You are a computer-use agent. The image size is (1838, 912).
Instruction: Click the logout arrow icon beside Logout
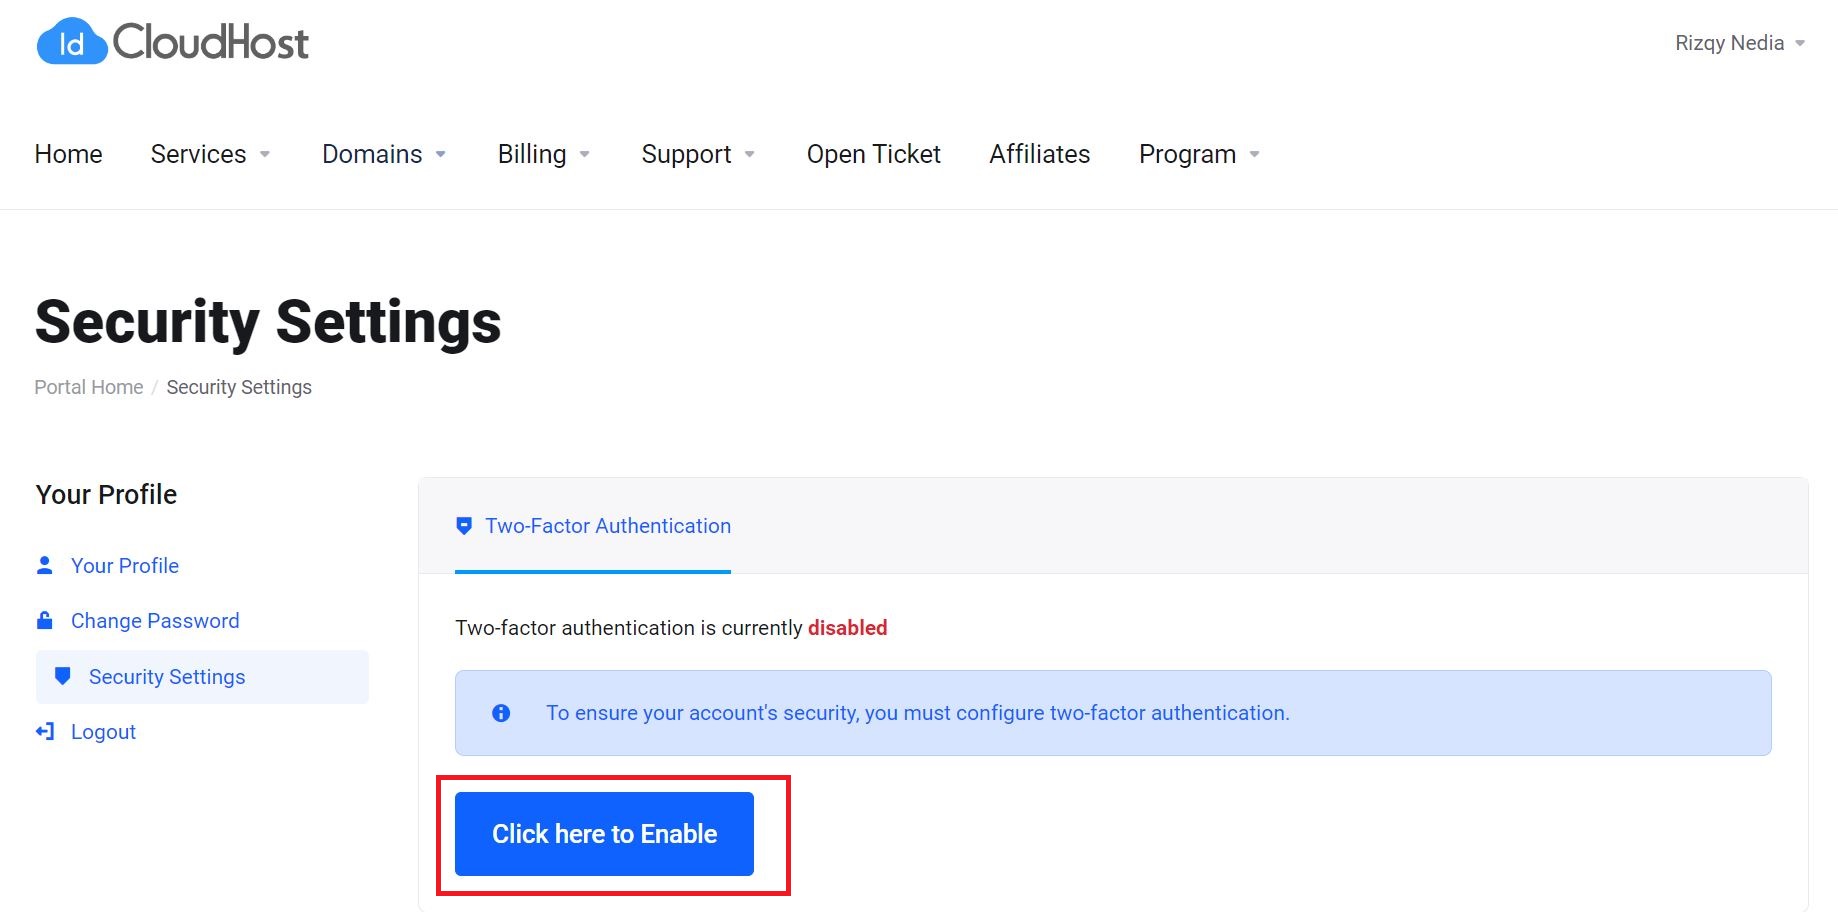coord(44,731)
